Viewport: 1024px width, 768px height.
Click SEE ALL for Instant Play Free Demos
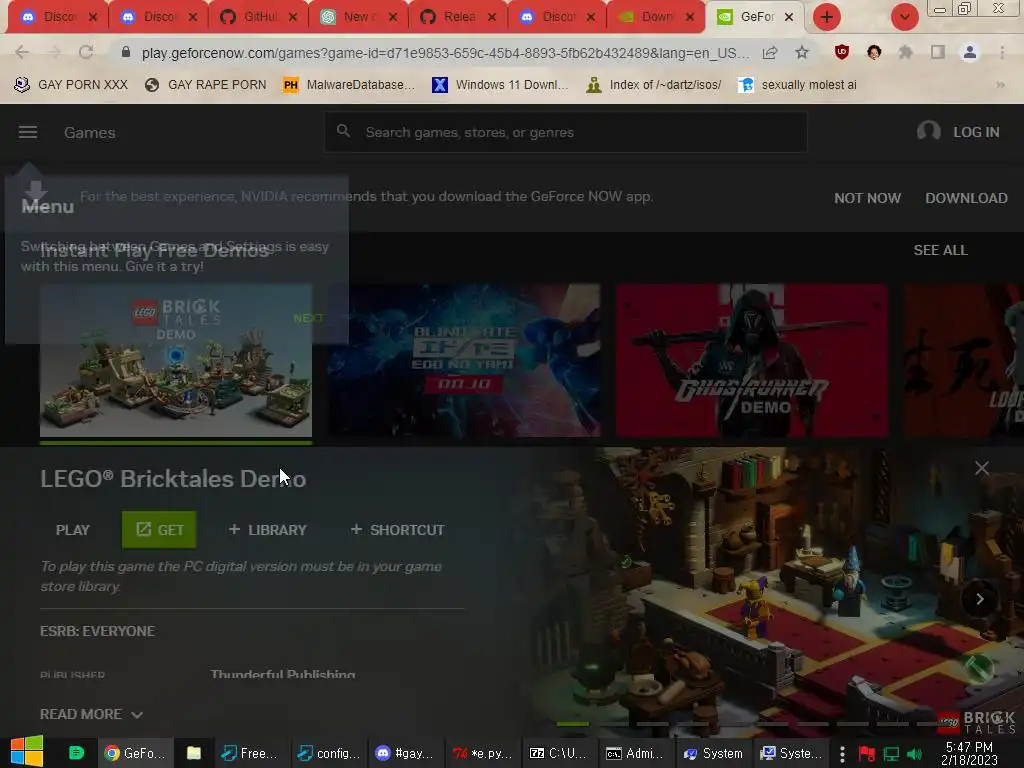point(940,250)
